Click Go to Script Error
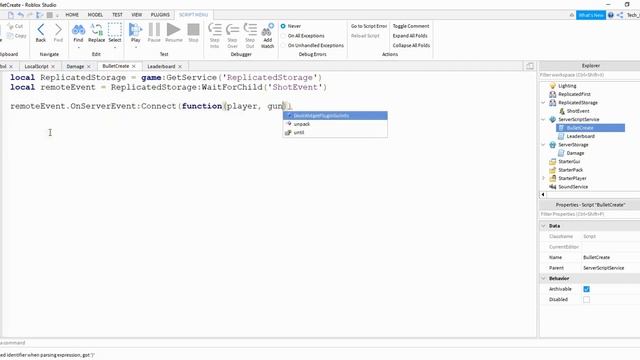 click(369, 26)
